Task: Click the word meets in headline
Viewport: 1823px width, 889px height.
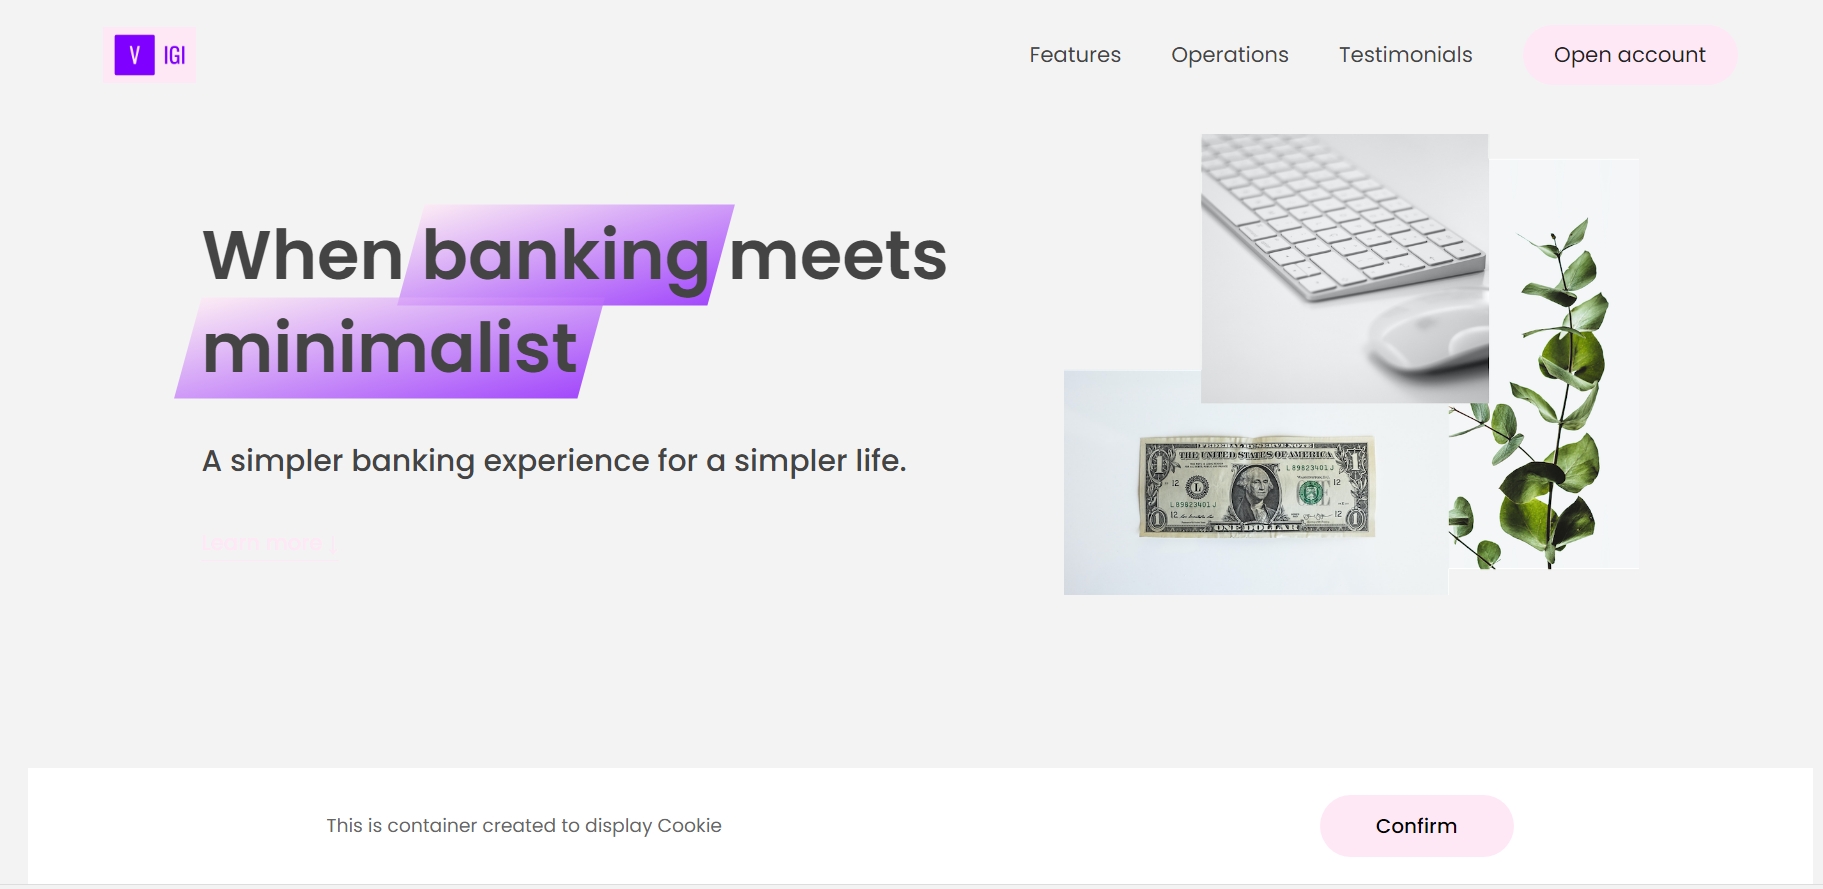Action: click(x=837, y=256)
